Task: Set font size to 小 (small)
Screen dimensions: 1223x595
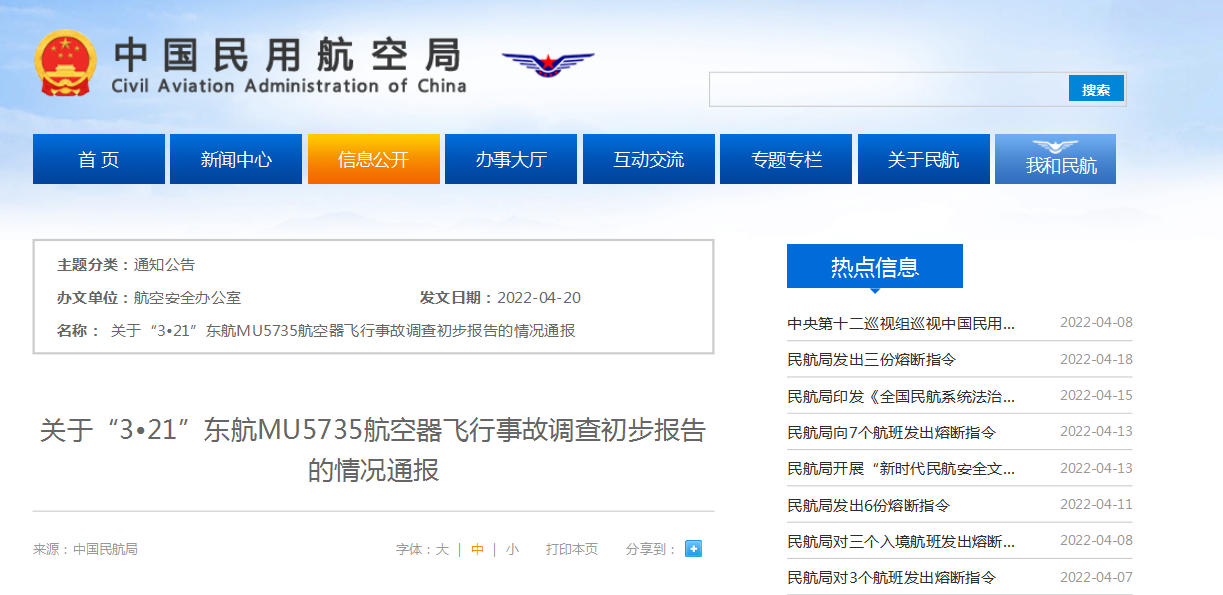Action: (512, 549)
